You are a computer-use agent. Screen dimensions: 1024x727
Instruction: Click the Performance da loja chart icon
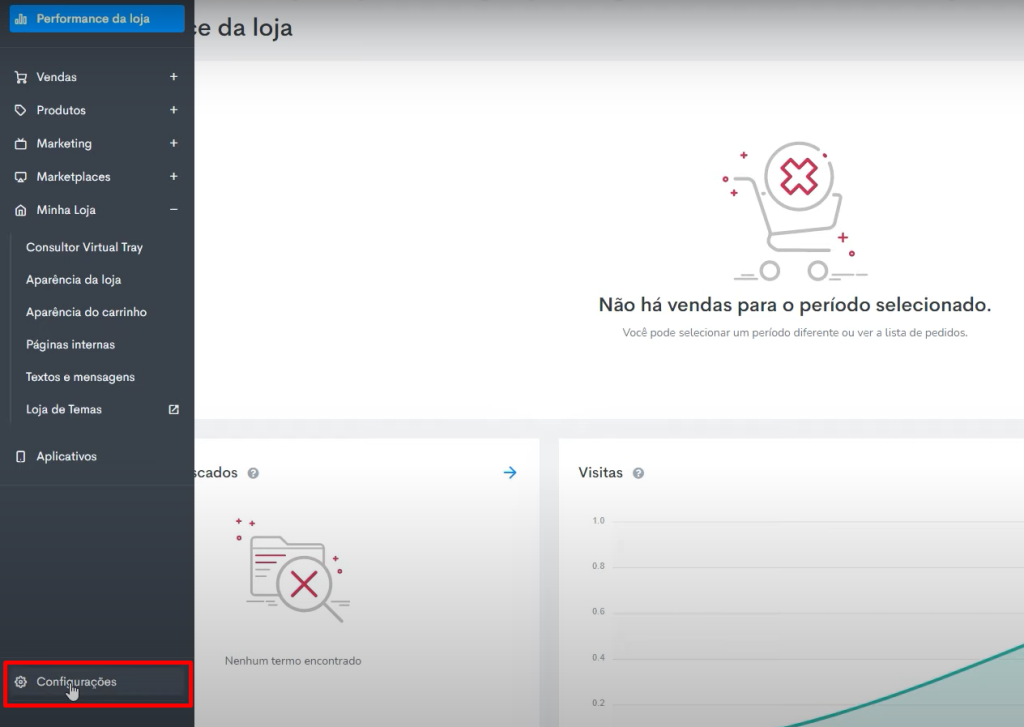[22, 18]
